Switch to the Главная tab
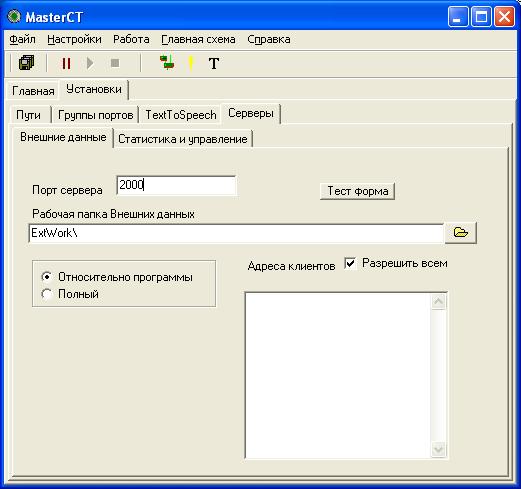The height and width of the screenshot is (489, 521). 33,91
